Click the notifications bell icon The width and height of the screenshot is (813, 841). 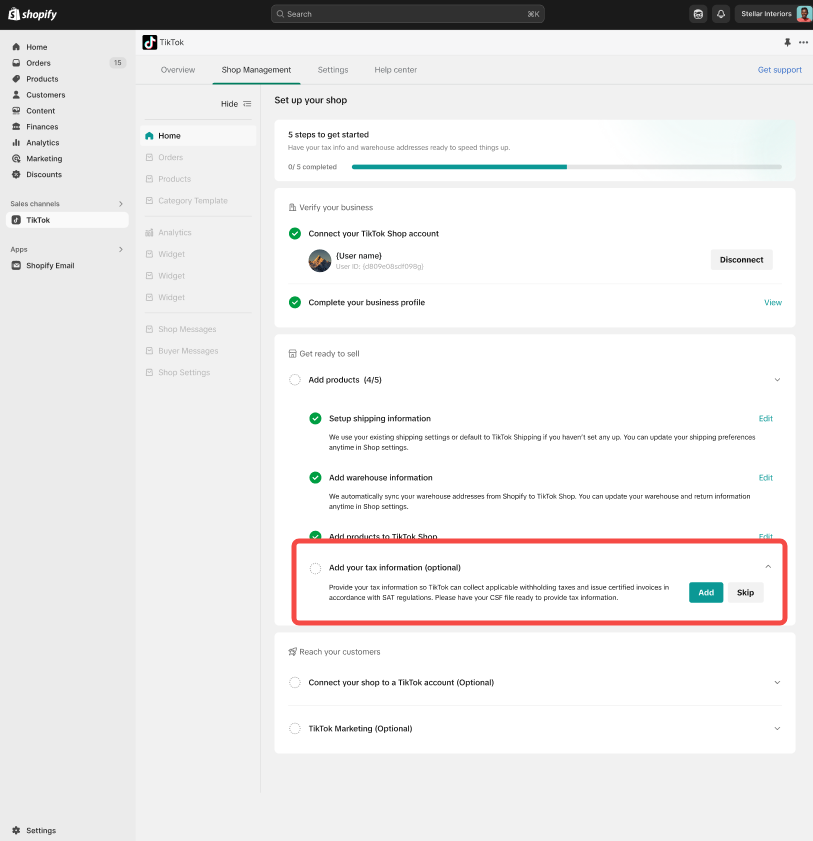(x=720, y=14)
